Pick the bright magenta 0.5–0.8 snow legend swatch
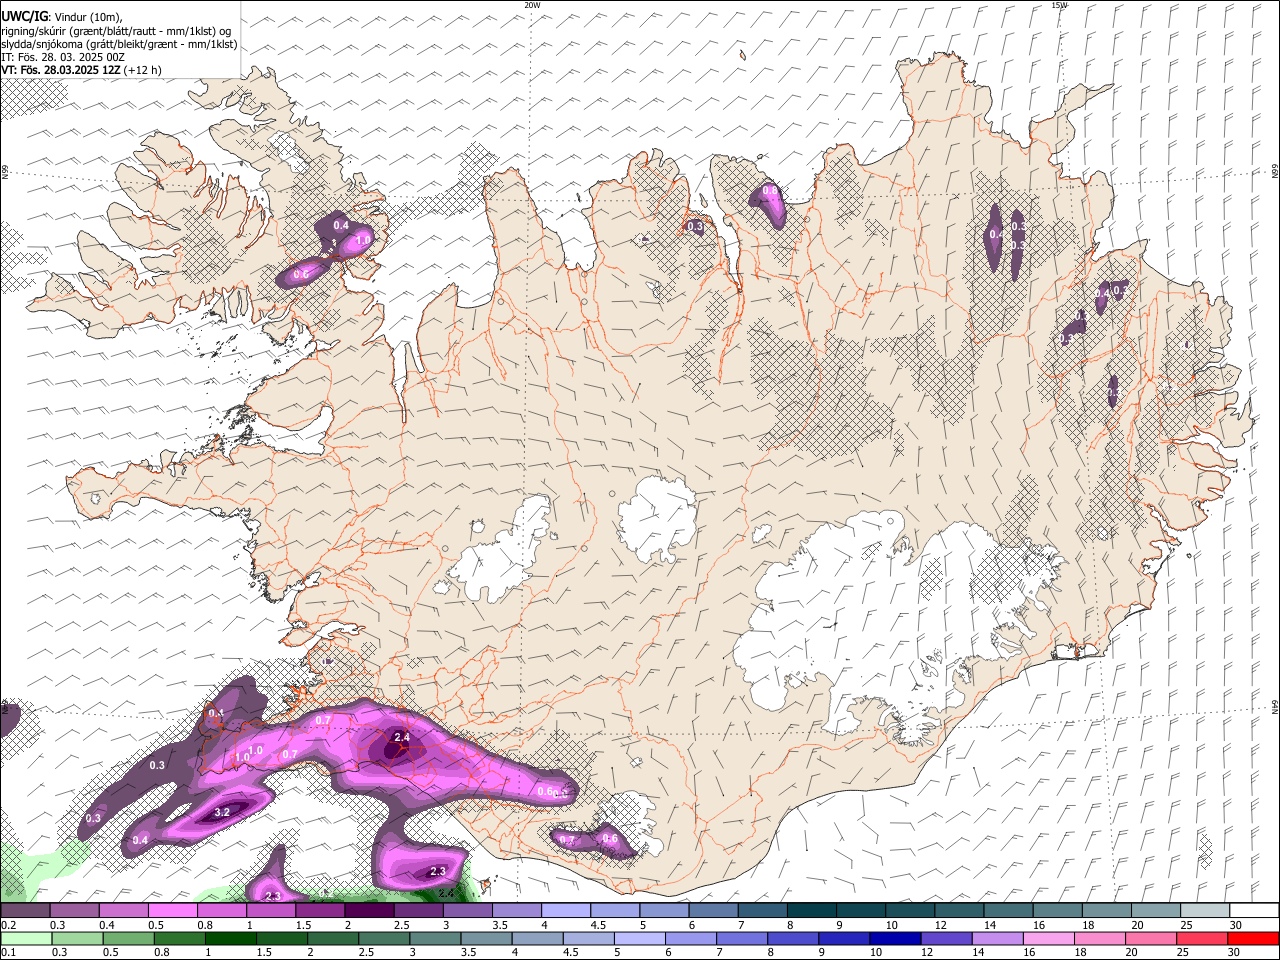The image size is (1280, 960). pyautogui.click(x=172, y=910)
